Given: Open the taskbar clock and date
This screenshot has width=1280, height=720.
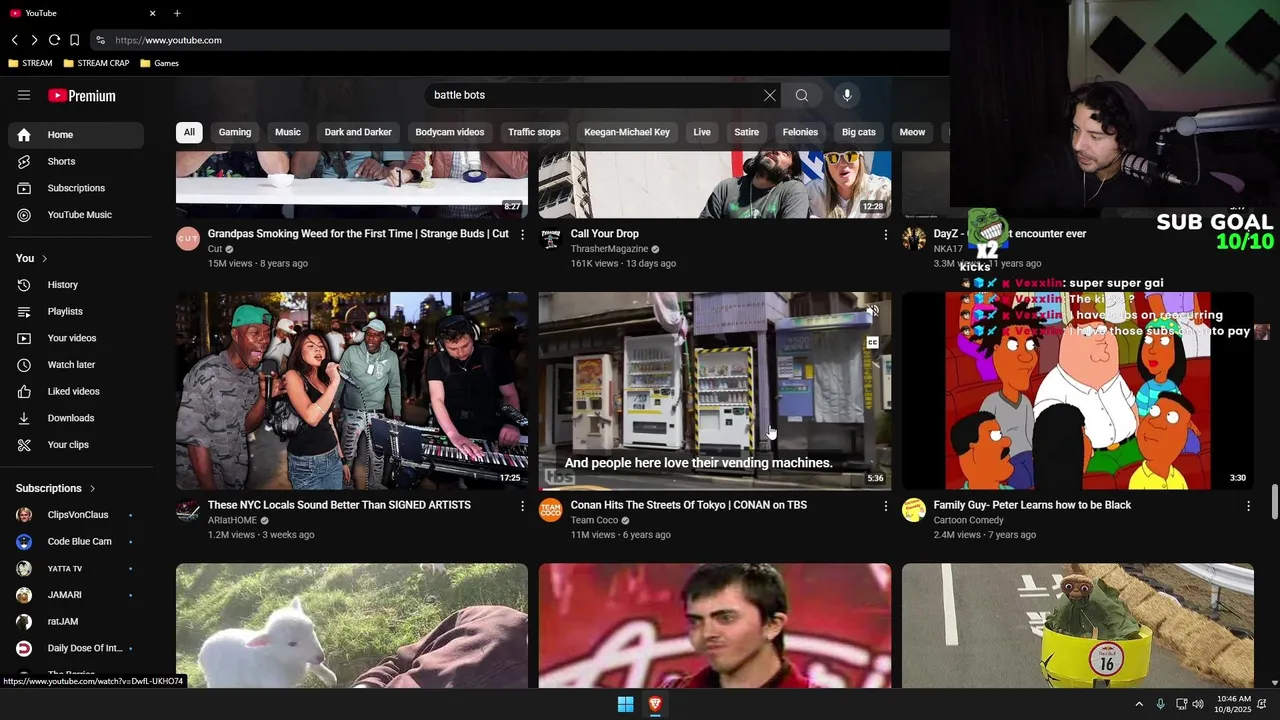Looking at the screenshot, I should tap(1234, 704).
